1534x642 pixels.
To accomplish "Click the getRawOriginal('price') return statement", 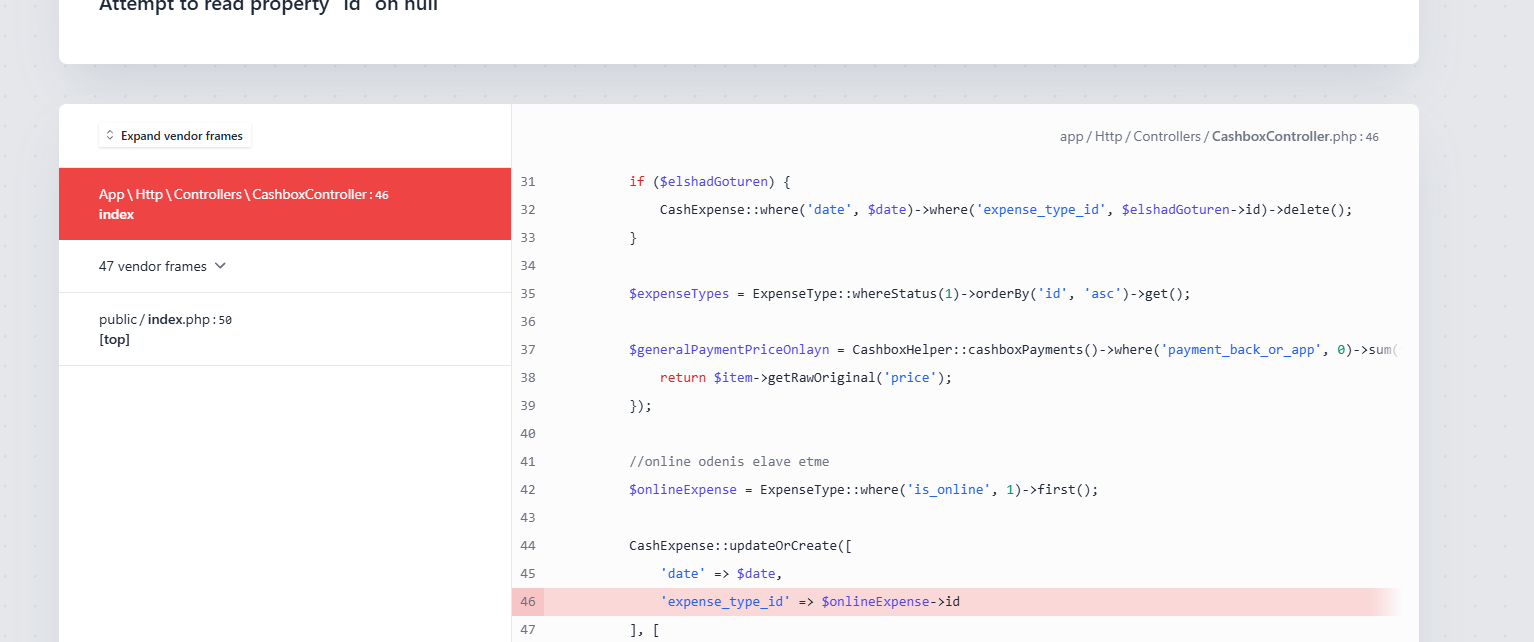I will 805,378.
